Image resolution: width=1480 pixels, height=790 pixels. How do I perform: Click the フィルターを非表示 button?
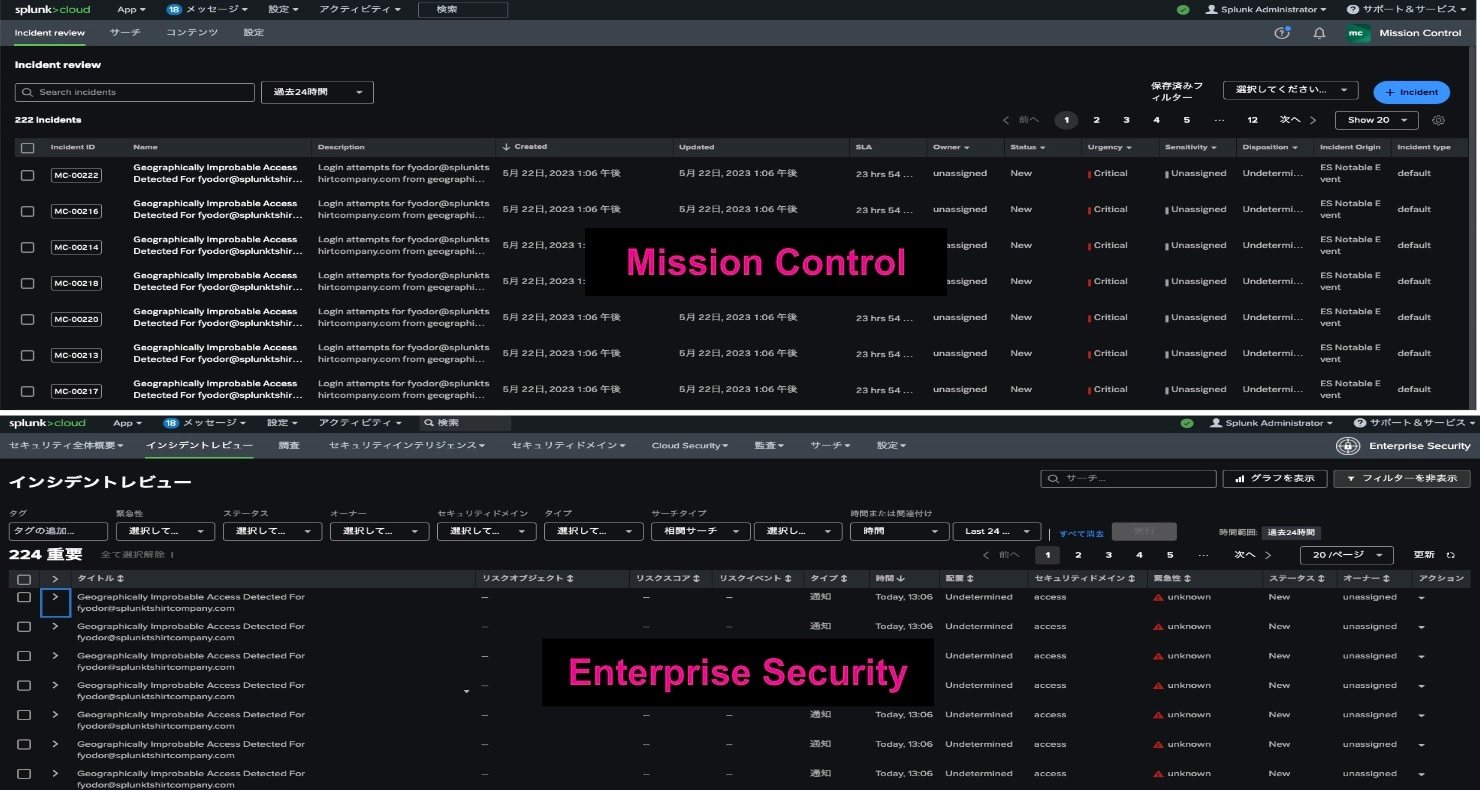point(1401,479)
